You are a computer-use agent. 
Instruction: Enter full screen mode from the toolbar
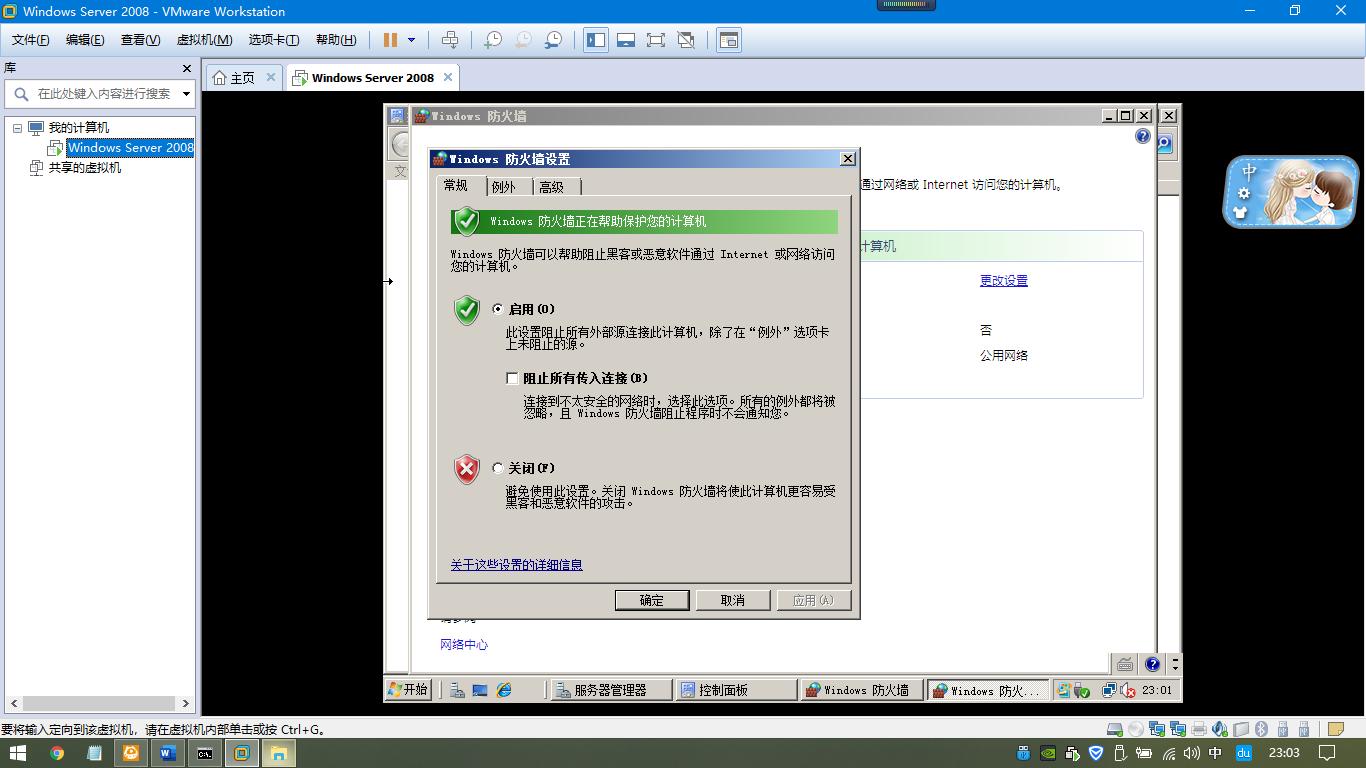click(x=656, y=40)
